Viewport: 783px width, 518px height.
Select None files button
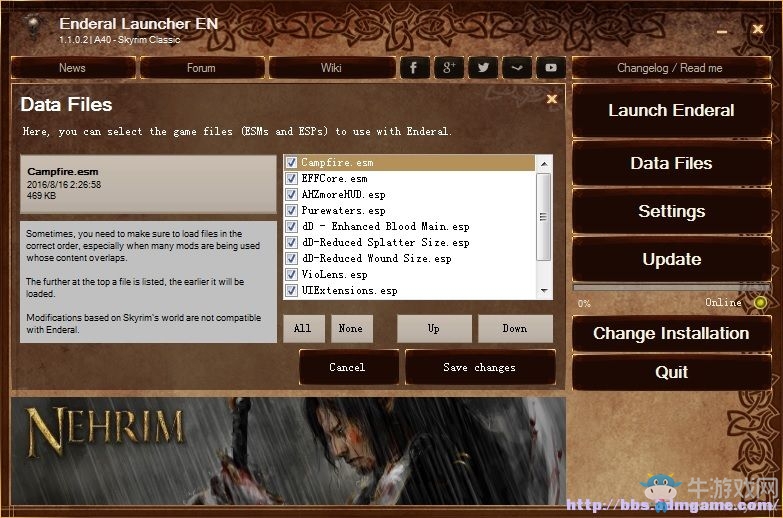(x=352, y=328)
